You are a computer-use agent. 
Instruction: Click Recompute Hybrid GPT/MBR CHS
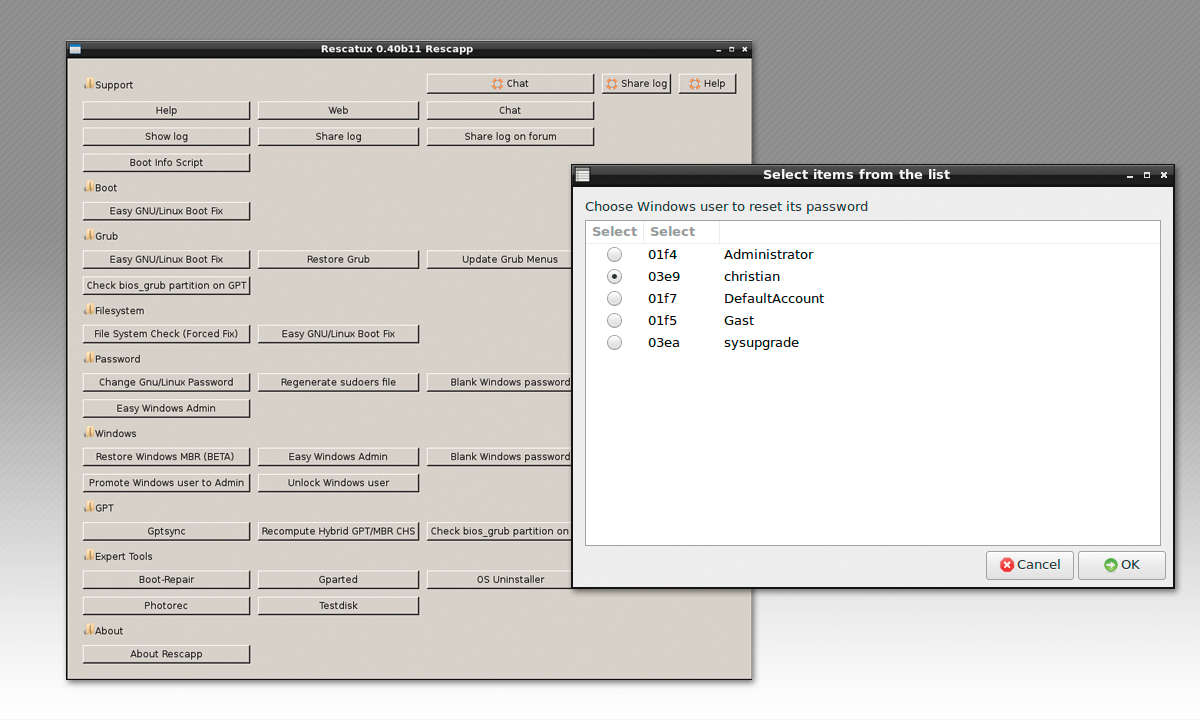point(338,532)
